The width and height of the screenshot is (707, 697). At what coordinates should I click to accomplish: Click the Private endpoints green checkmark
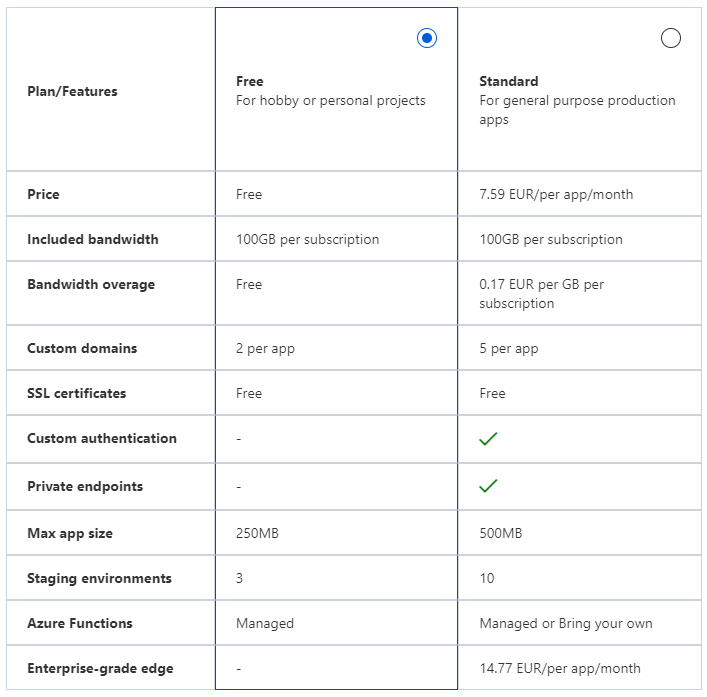(x=488, y=486)
